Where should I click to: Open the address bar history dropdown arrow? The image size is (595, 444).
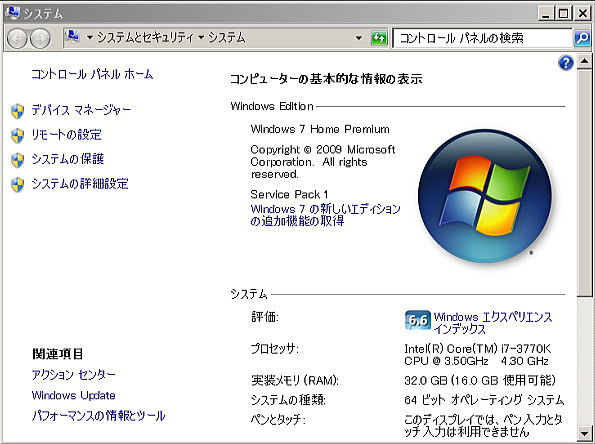point(359,38)
